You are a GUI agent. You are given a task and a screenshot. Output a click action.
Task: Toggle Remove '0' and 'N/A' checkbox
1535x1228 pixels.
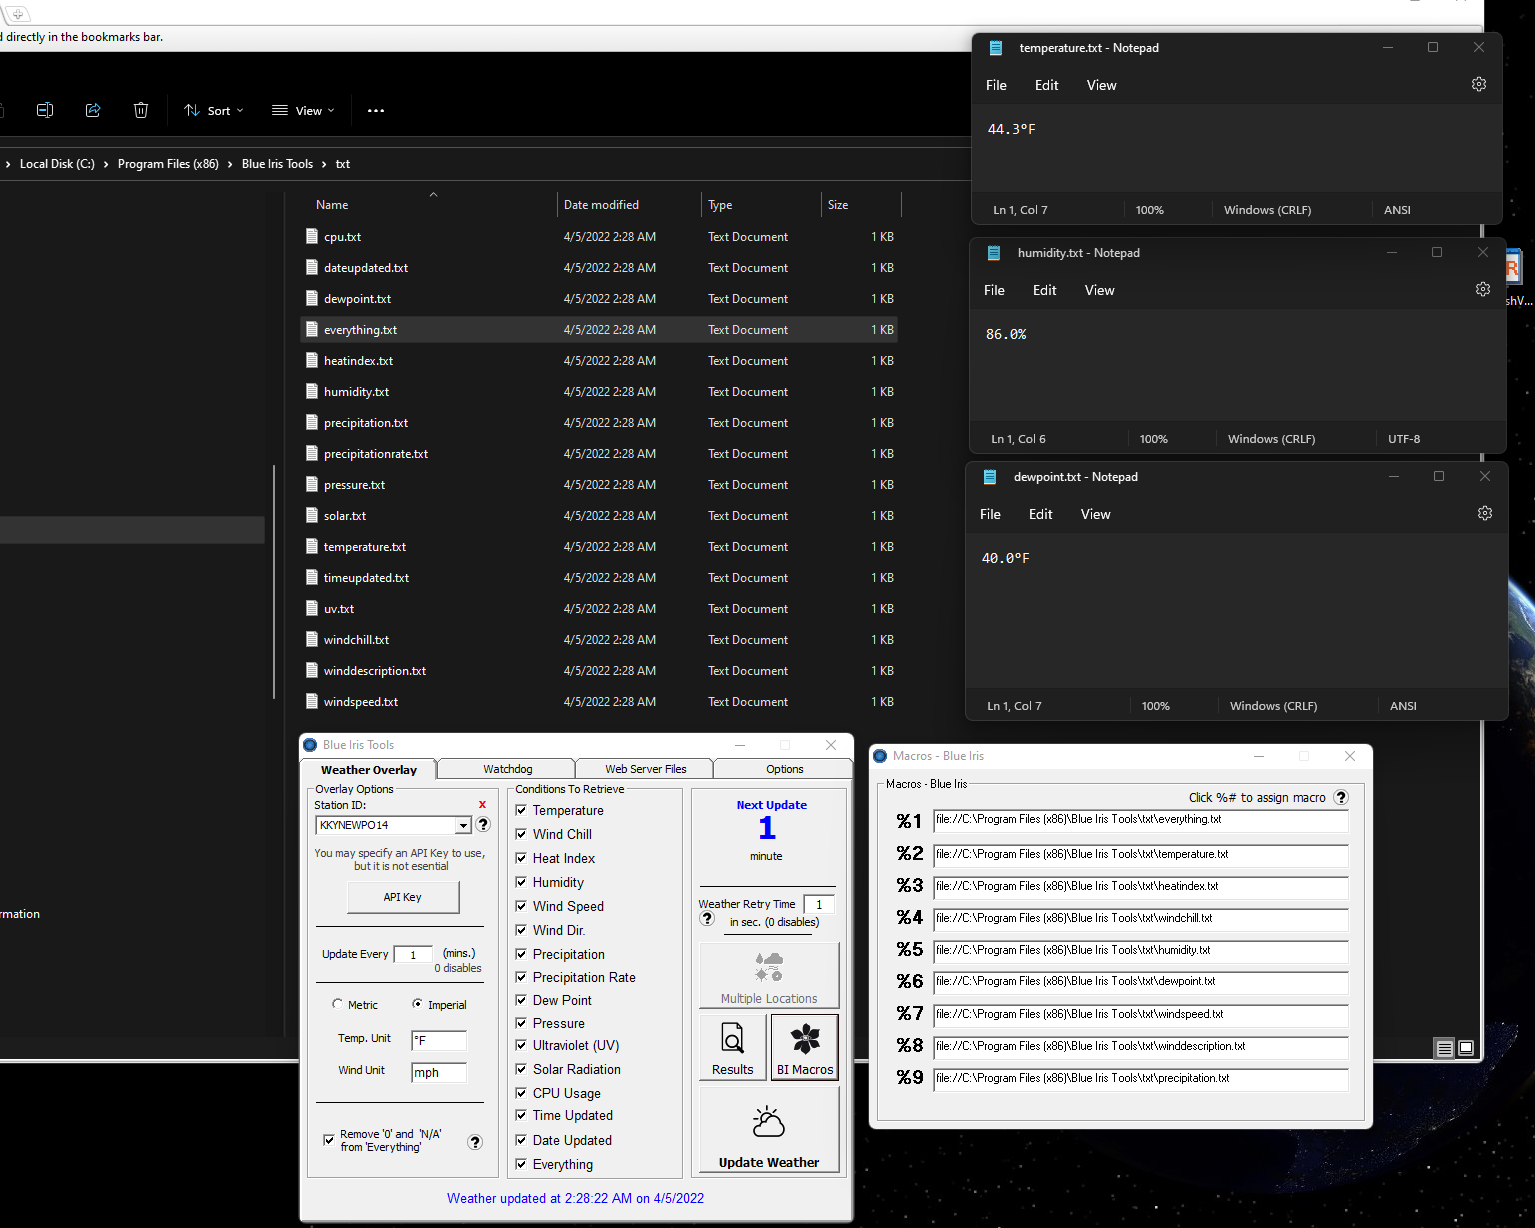click(x=329, y=1140)
